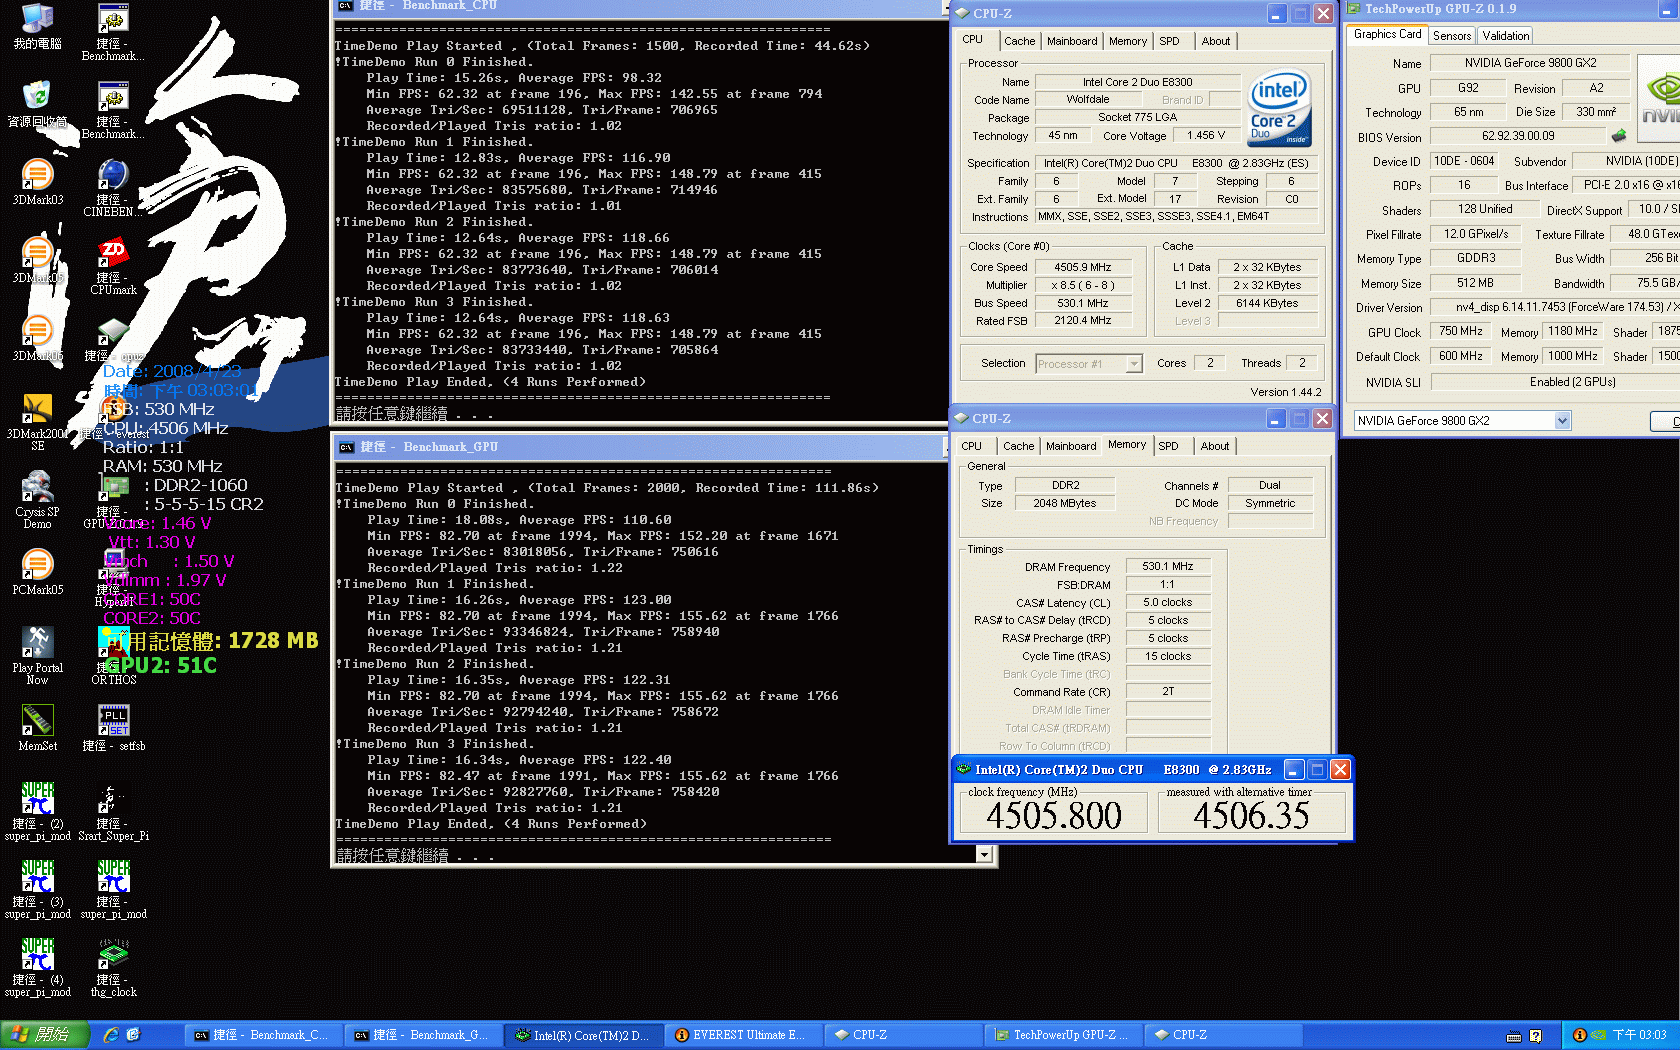Click the measured alternative timer 4506.35 readout
The height and width of the screenshot is (1050, 1680).
(x=1251, y=815)
